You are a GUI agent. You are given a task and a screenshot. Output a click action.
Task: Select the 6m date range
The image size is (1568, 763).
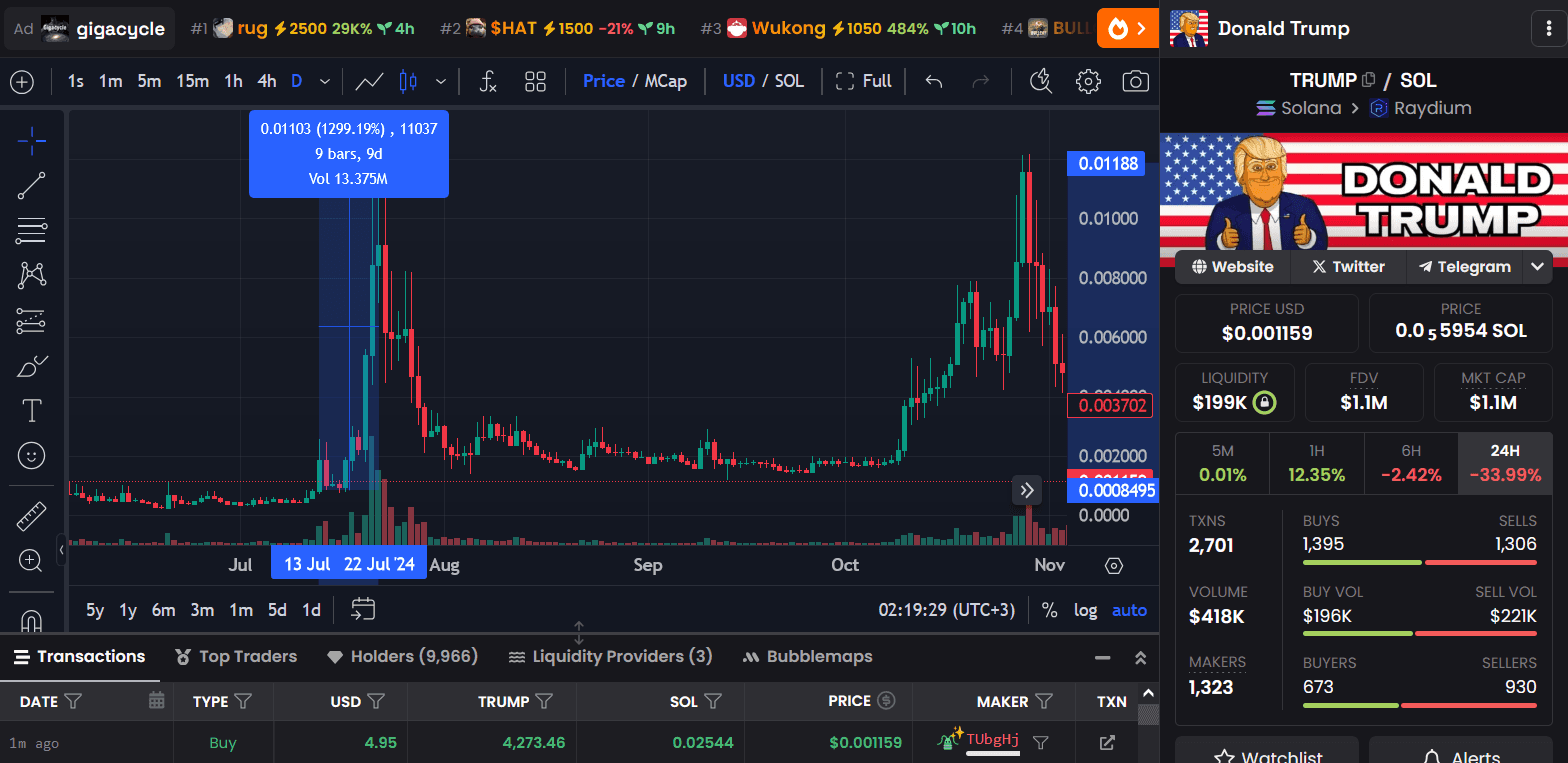(163, 610)
